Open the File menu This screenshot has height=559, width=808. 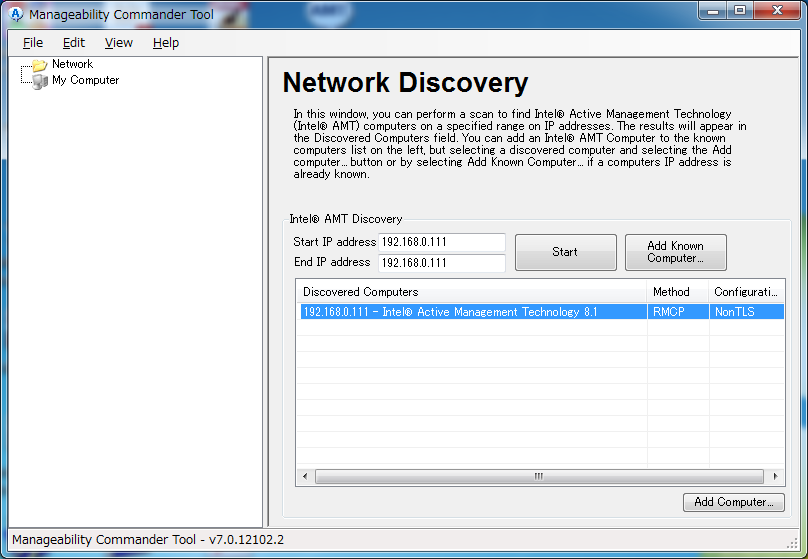[x=33, y=43]
